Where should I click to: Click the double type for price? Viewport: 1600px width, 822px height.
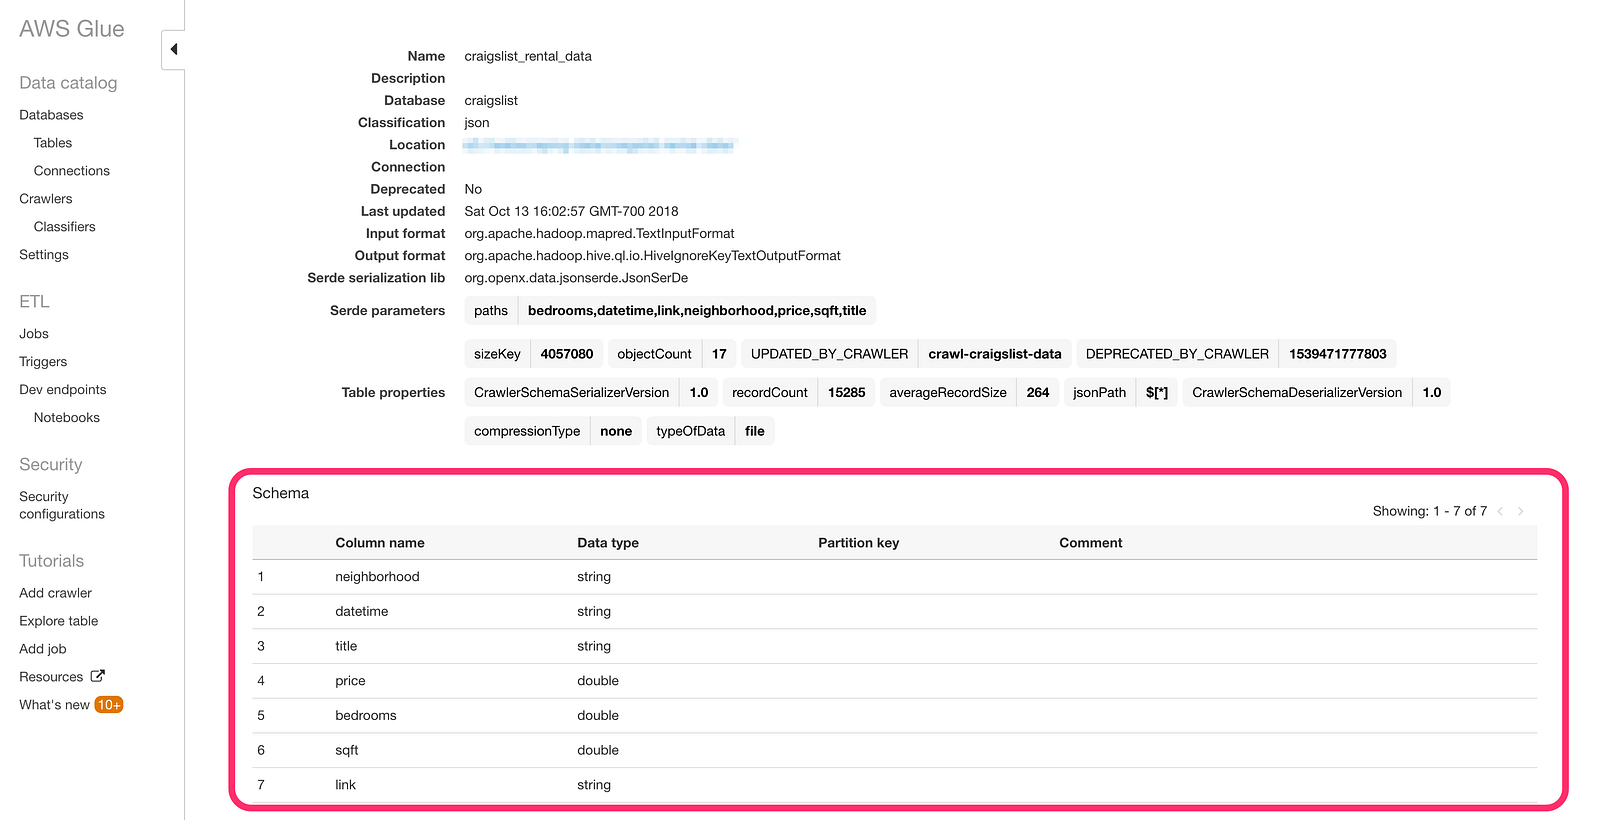[598, 681]
